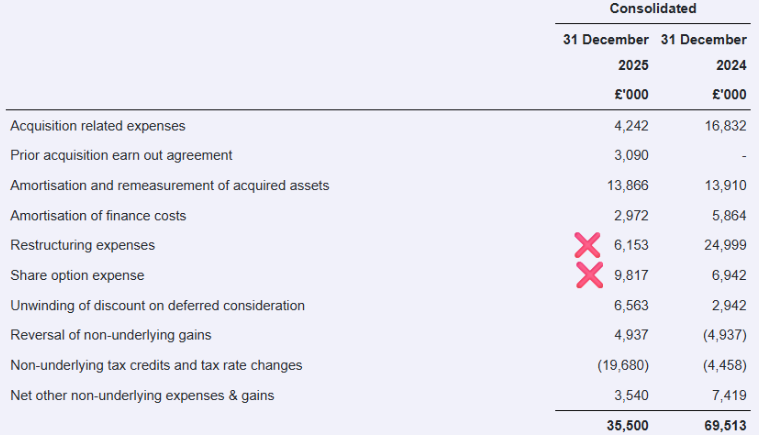Click the red X beside Share option 9,817

(590, 275)
